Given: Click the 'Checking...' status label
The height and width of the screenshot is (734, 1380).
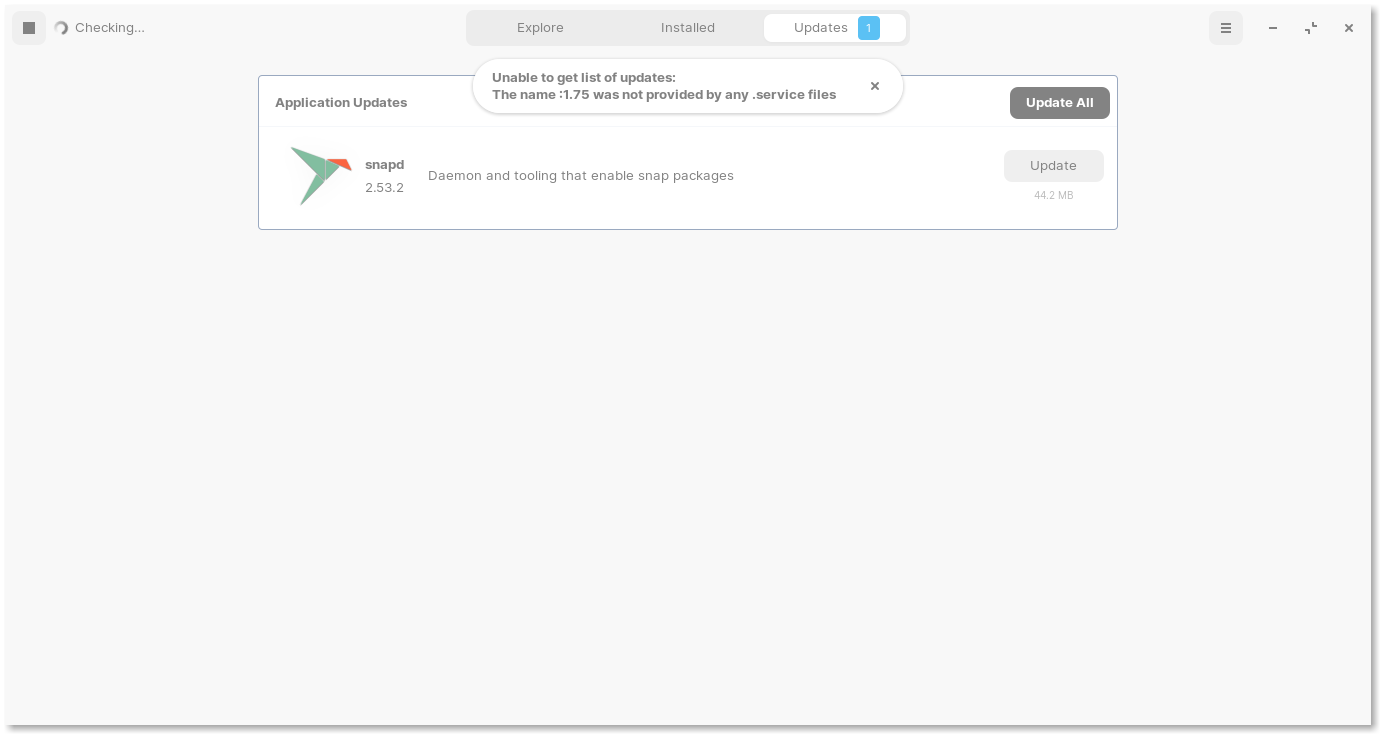Looking at the screenshot, I should click(x=110, y=28).
